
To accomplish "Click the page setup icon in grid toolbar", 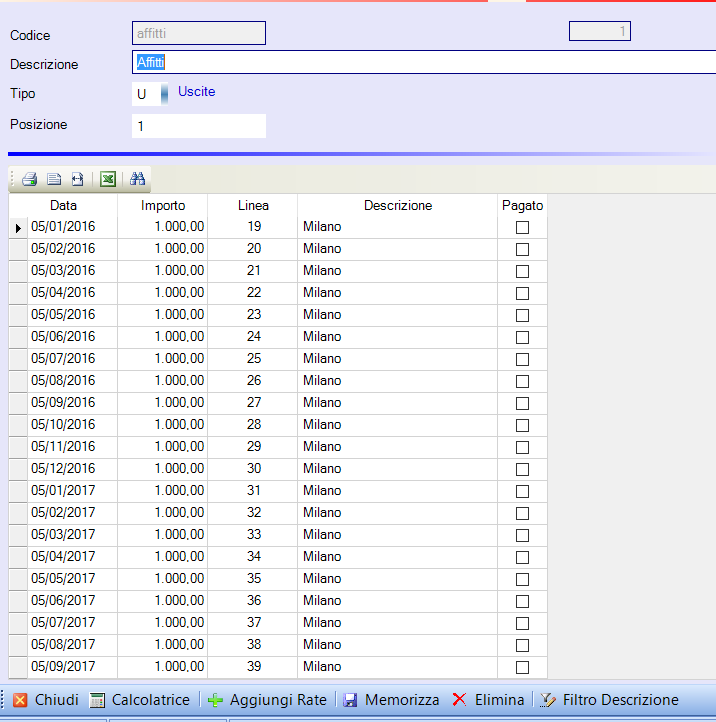I will (77, 179).
